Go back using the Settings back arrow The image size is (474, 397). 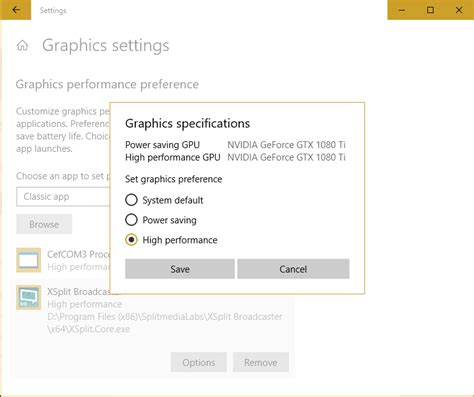point(15,10)
